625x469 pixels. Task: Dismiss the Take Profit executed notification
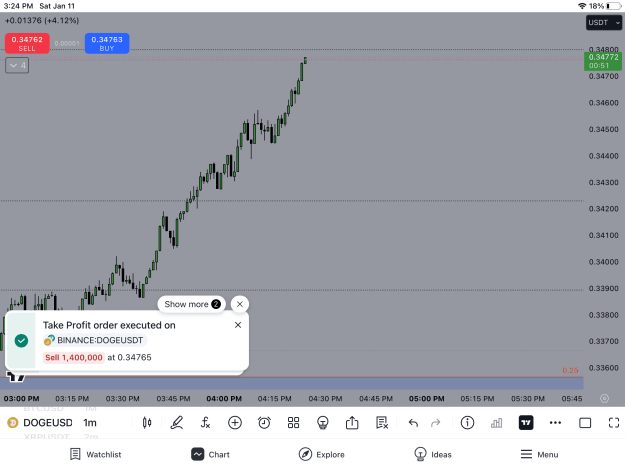238,325
